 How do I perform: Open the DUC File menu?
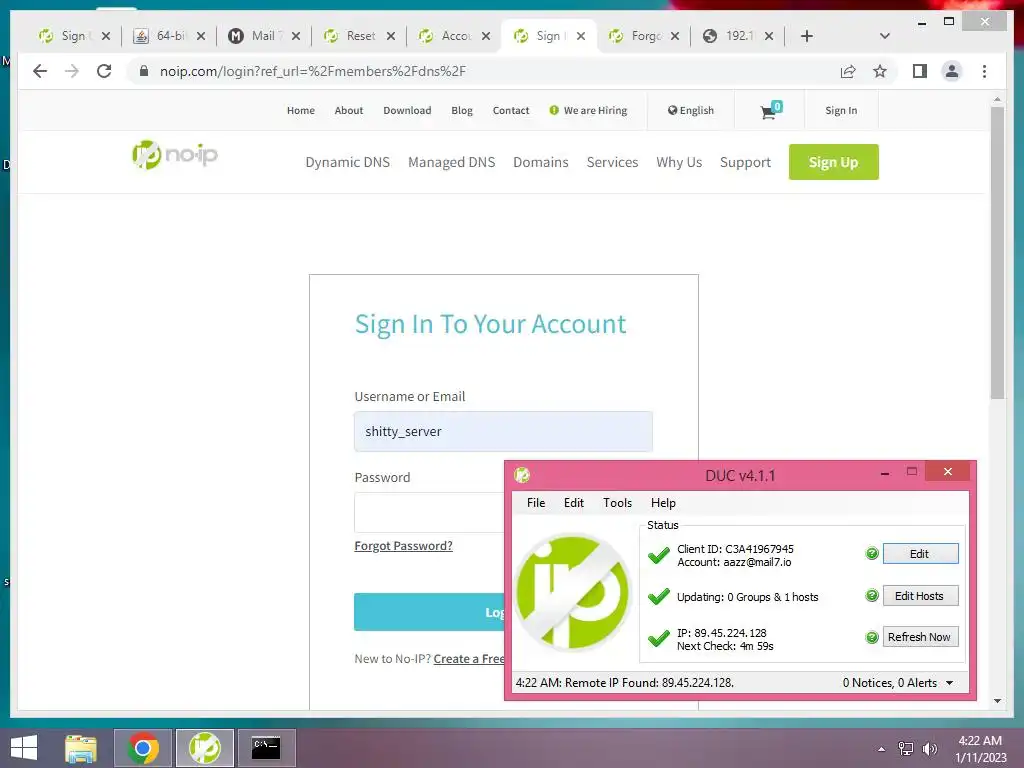pyautogui.click(x=536, y=503)
